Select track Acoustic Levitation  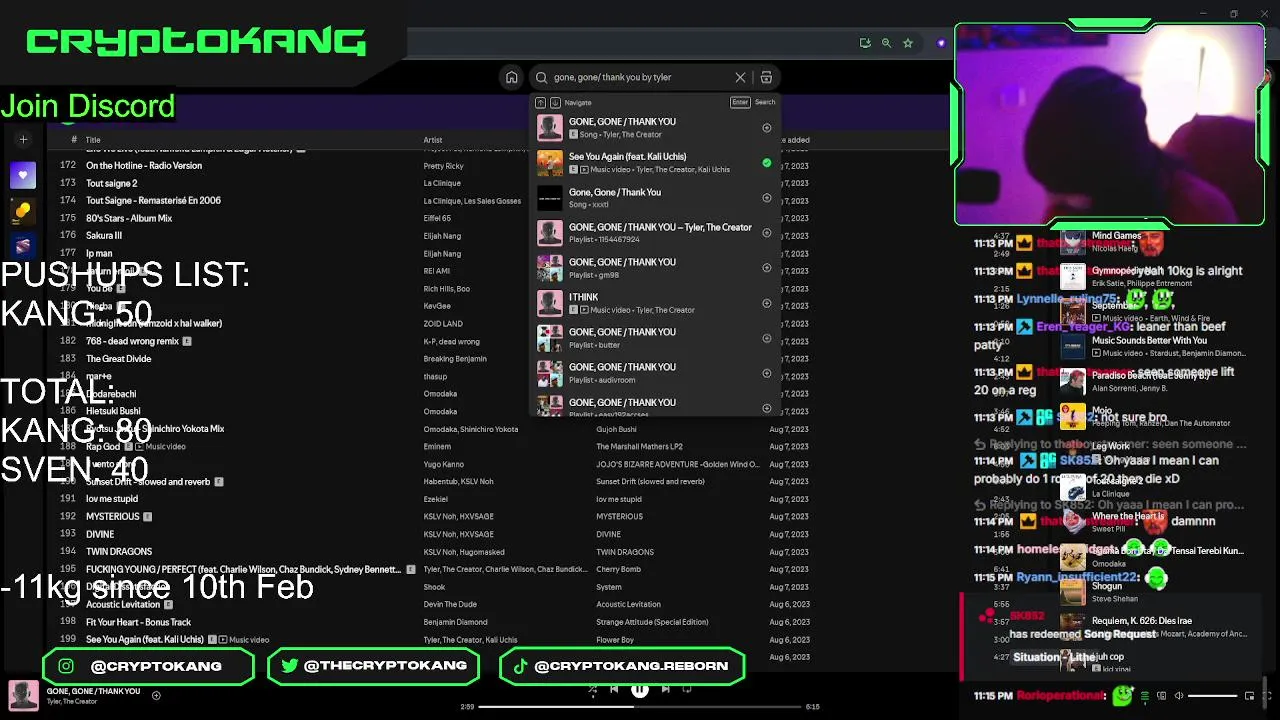click(x=123, y=605)
